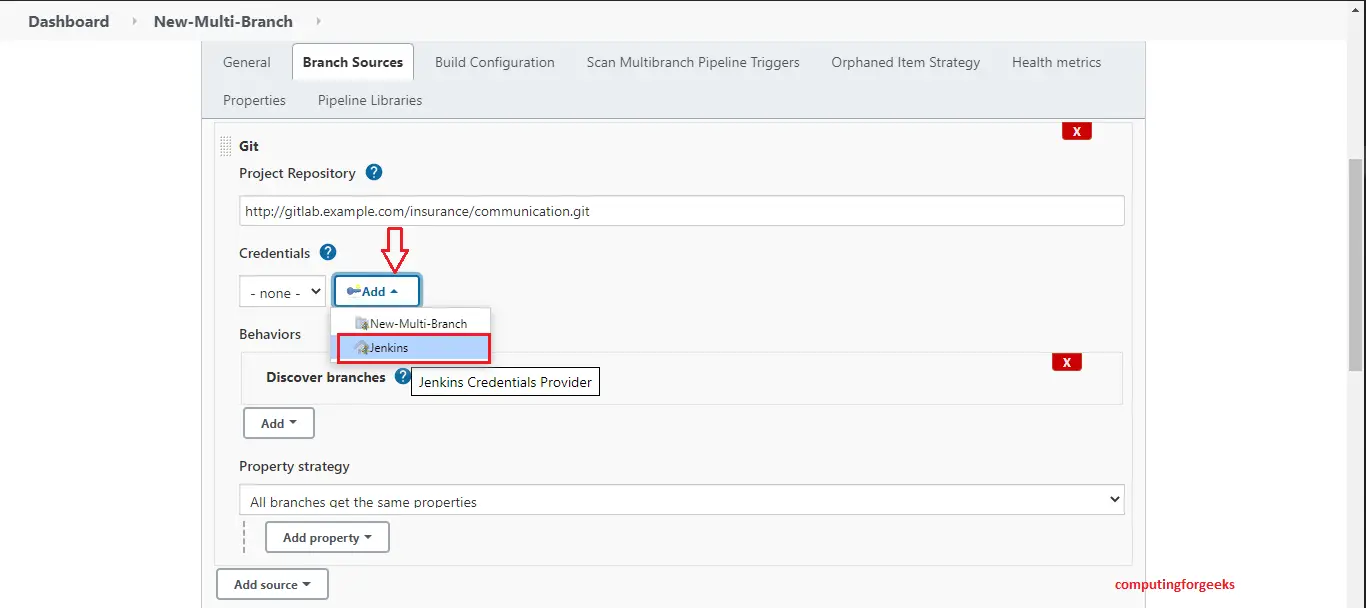The width and height of the screenshot is (1366, 608).
Task: Remove Discover branches behavior with red X
Action: pyautogui.click(x=1066, y=362)
